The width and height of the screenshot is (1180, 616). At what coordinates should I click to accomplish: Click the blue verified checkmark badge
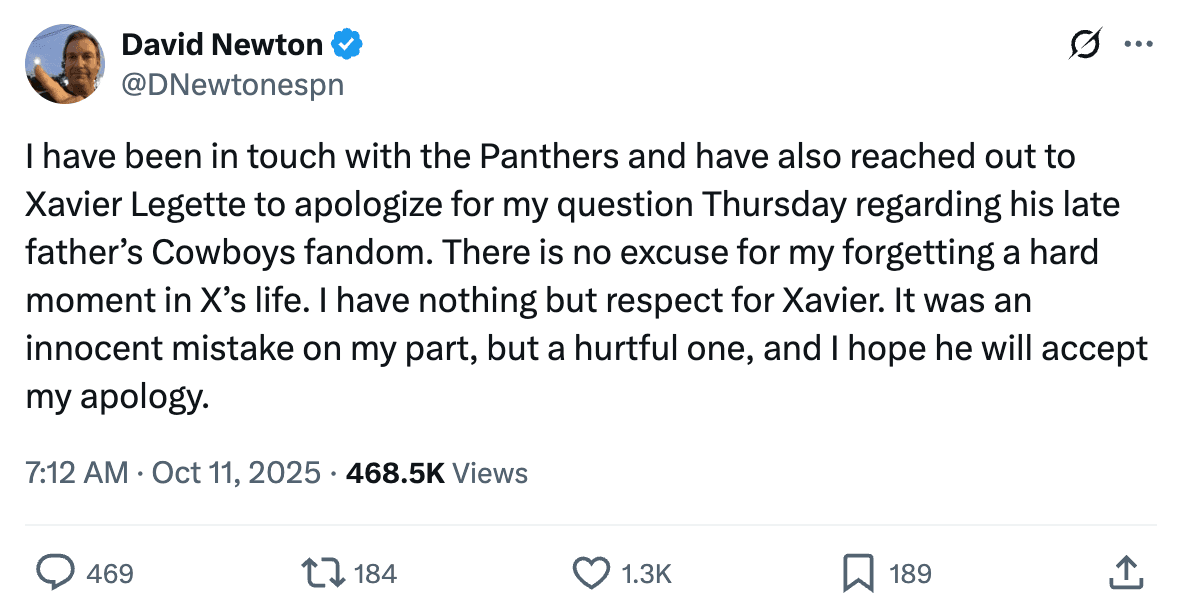[x=347, y=44]
